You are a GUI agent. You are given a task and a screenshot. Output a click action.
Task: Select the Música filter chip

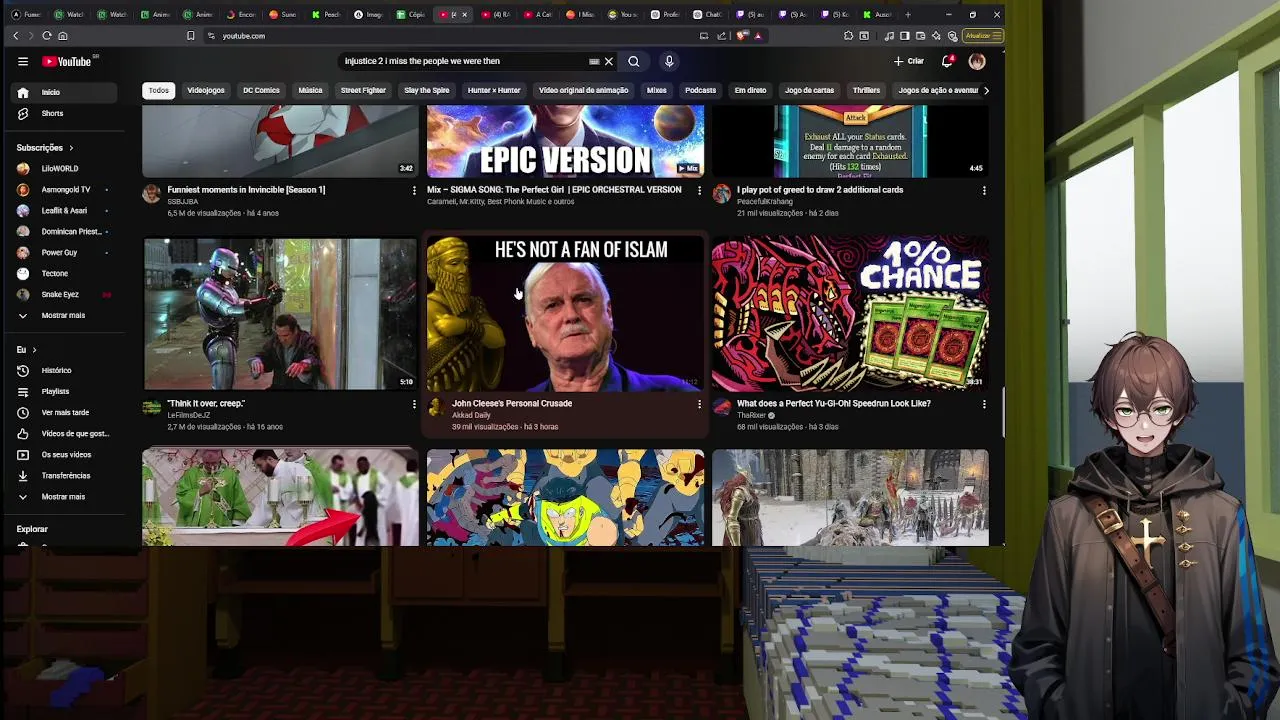(310, 90)
